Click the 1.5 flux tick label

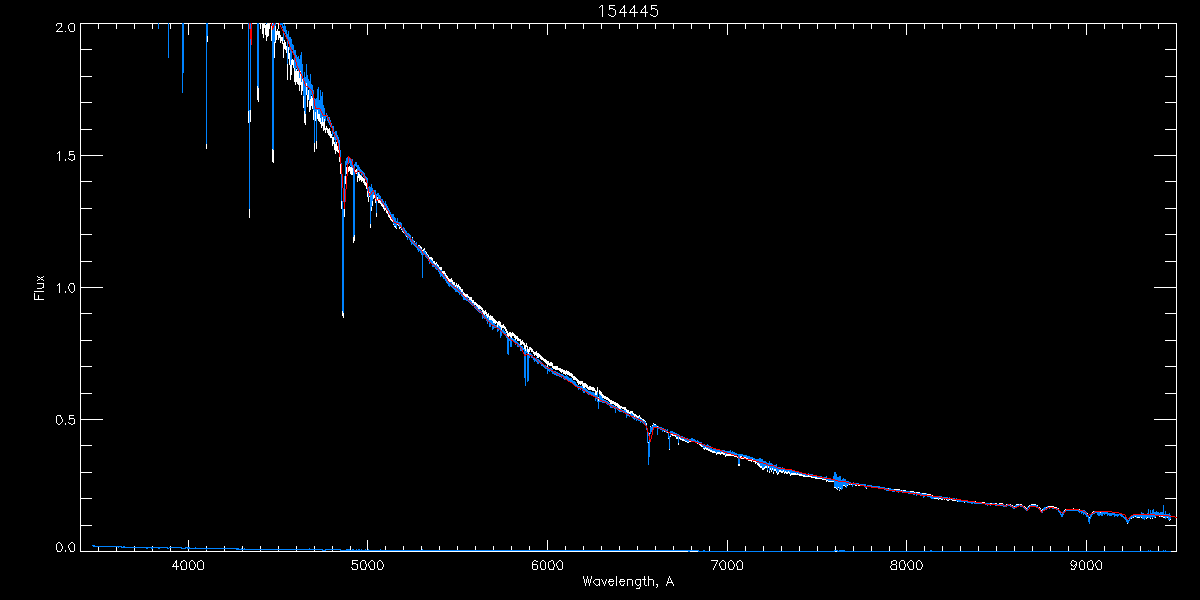(63, 156)
